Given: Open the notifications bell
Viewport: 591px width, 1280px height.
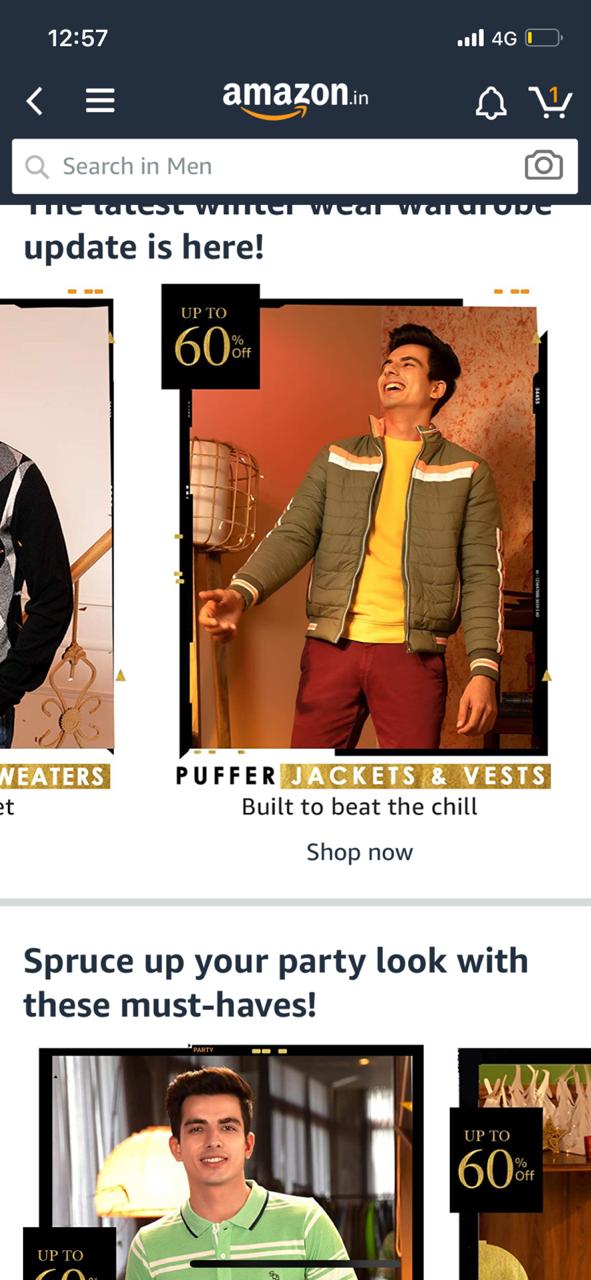Looking at the screenshot, I should (490, 102).
